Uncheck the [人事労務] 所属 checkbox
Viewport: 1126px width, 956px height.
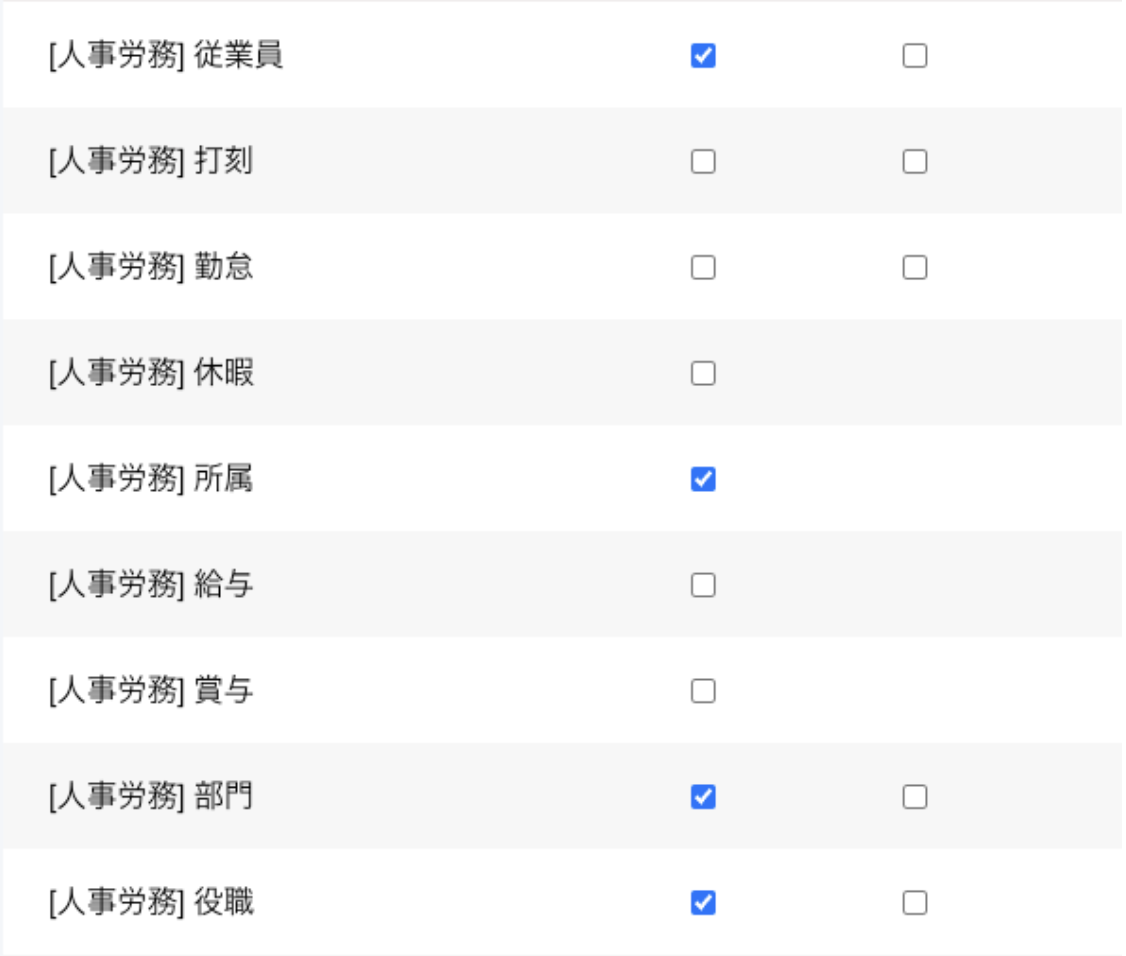click(x=703, y=480)
